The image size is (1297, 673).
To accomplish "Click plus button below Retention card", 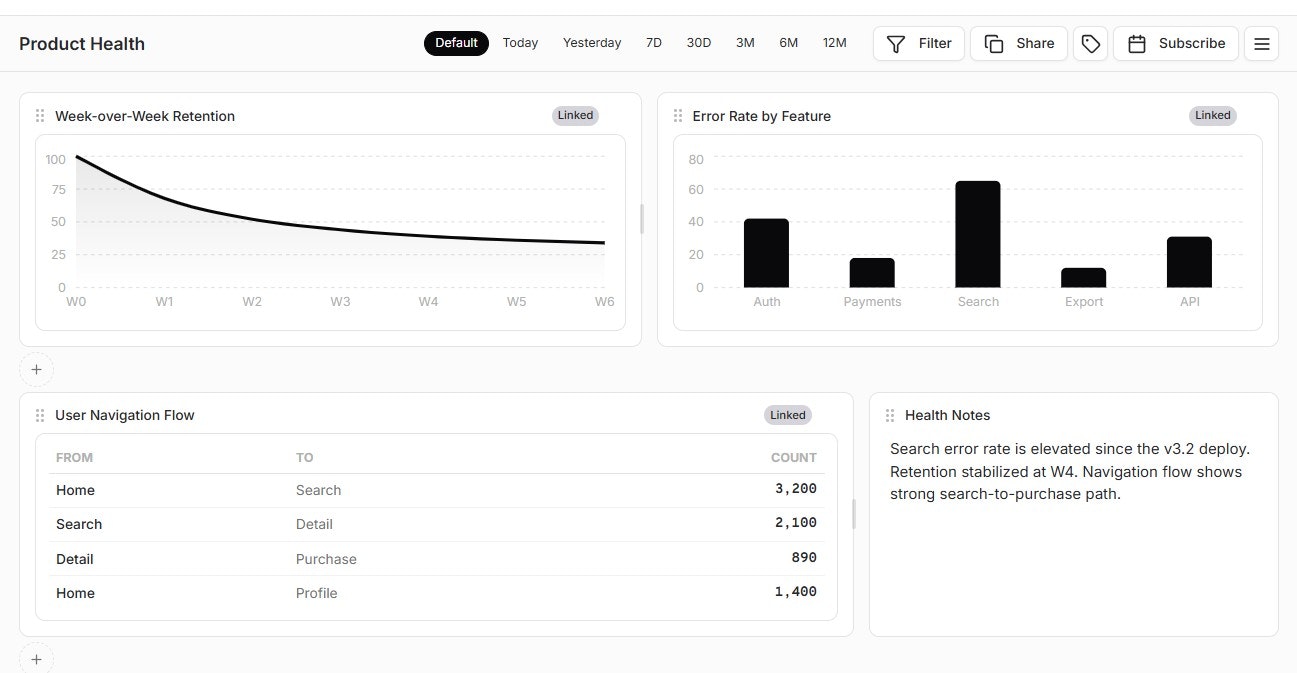I will (x=37, y=369).
